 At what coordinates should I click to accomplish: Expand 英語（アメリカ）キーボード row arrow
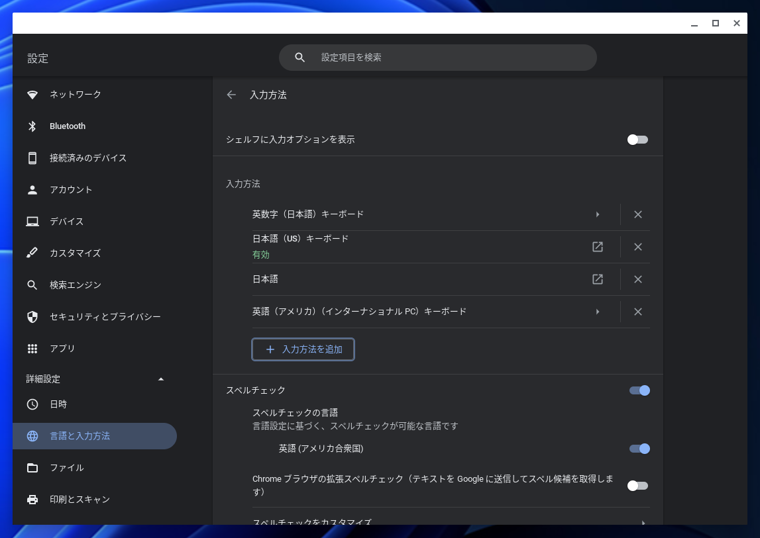[598, 312]
